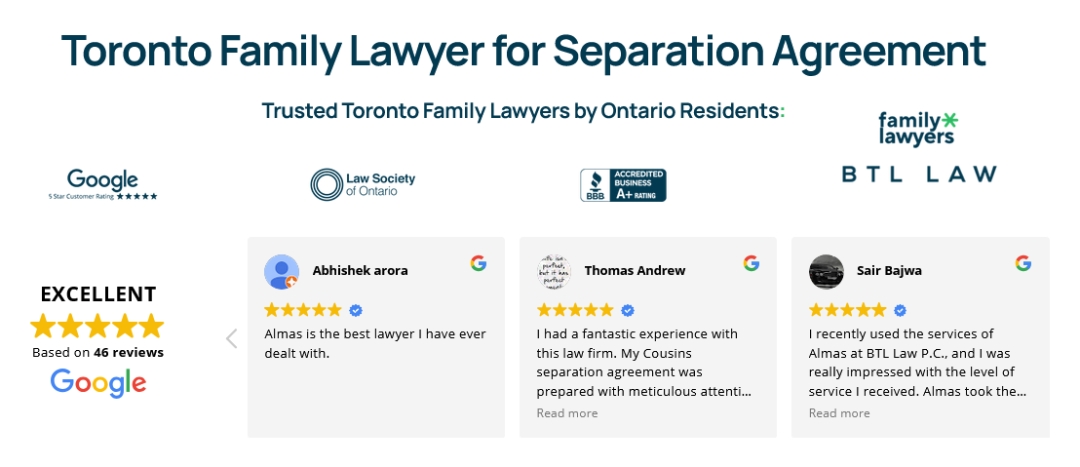Go to previous reviews with left arrow
1080x467 pixels.
(x=232, y=338)
